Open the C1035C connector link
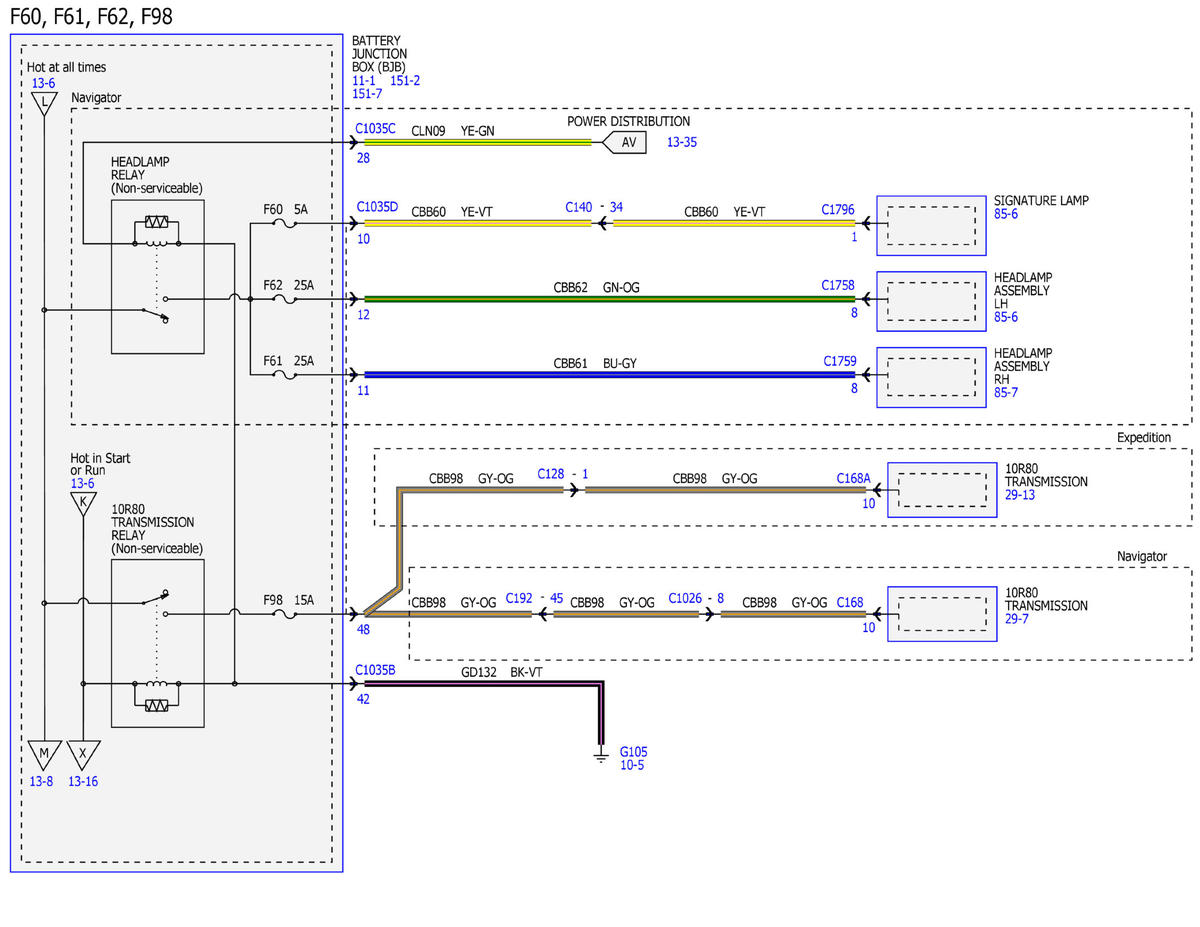Screen dimensions: 1200x927 click(376, 129)
